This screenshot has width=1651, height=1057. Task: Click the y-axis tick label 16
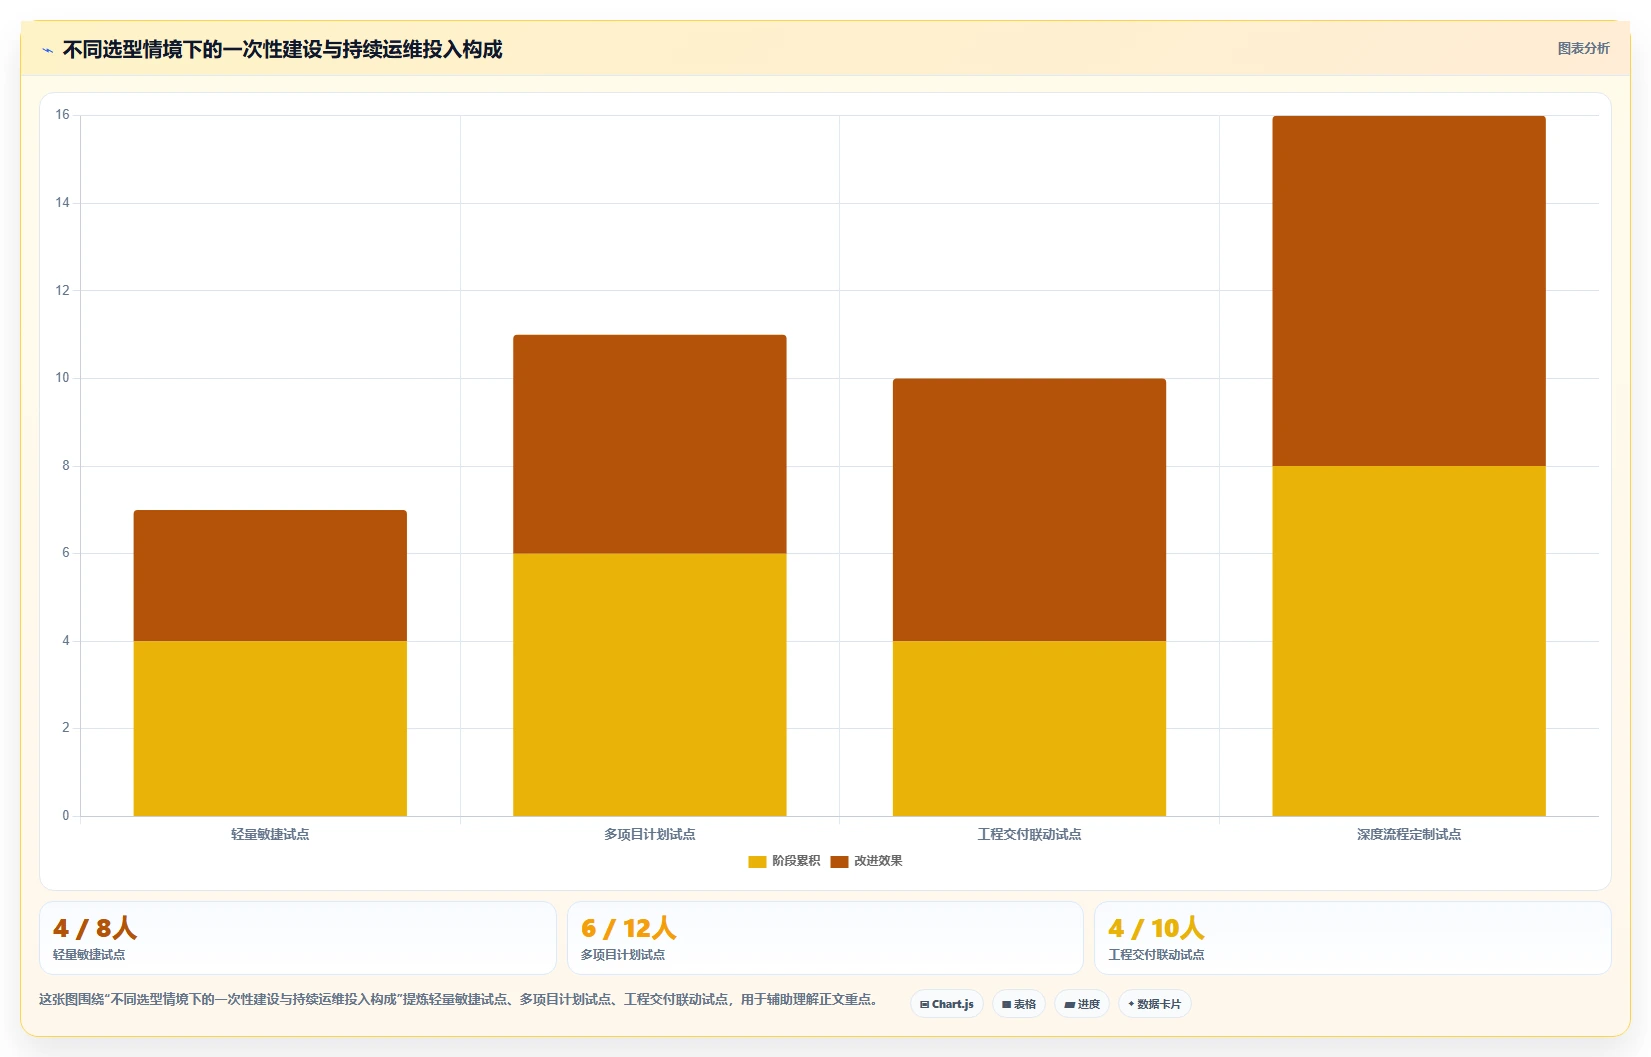click(63, 115)
